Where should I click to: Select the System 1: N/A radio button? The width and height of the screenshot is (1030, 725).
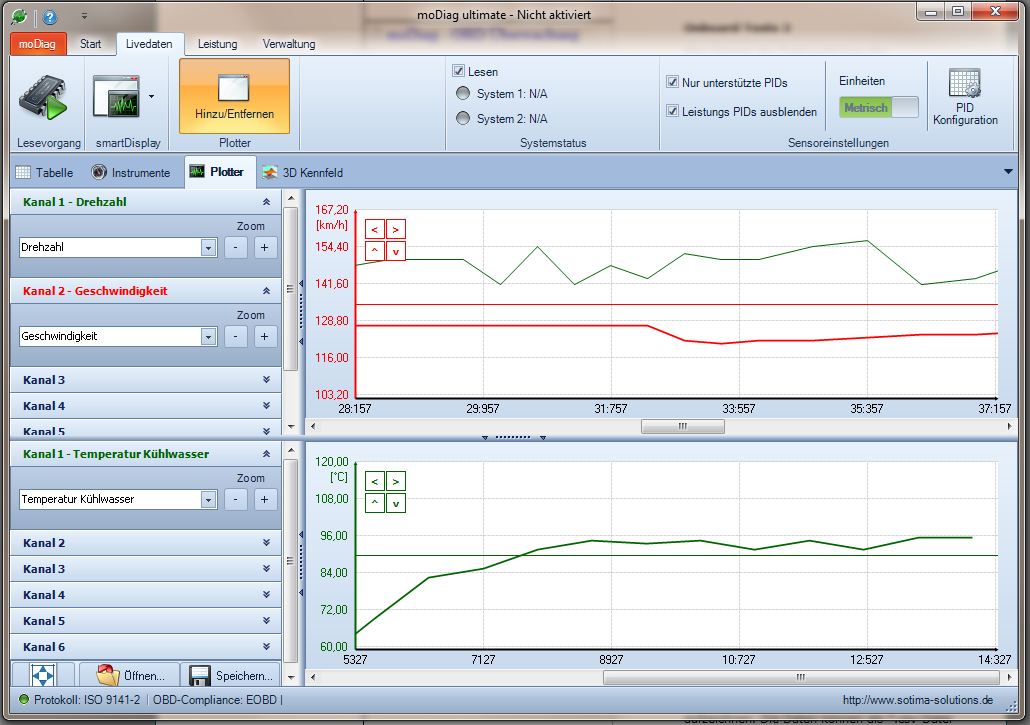coord(463,94)
